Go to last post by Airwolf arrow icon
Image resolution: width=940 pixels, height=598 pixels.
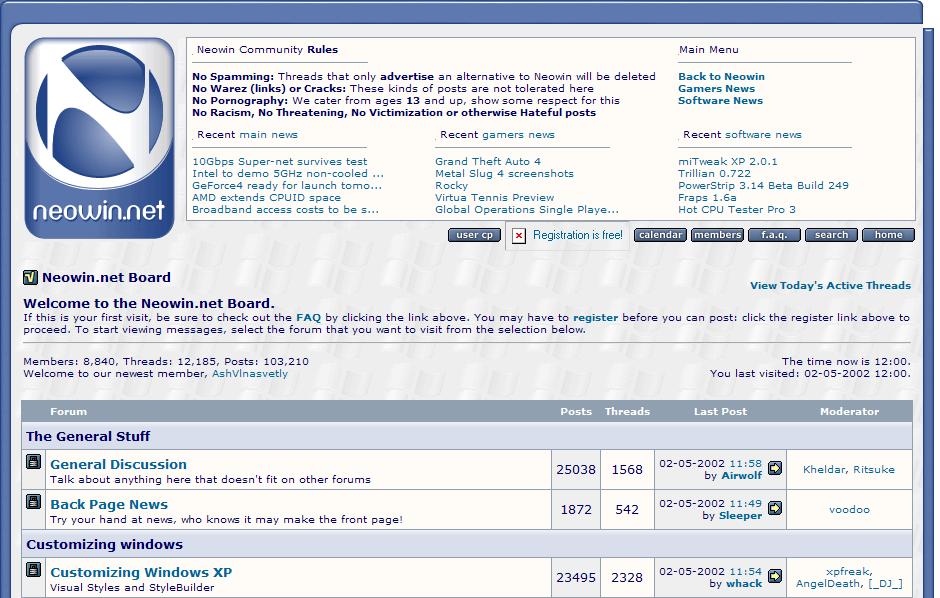click(x=775, y=468)
